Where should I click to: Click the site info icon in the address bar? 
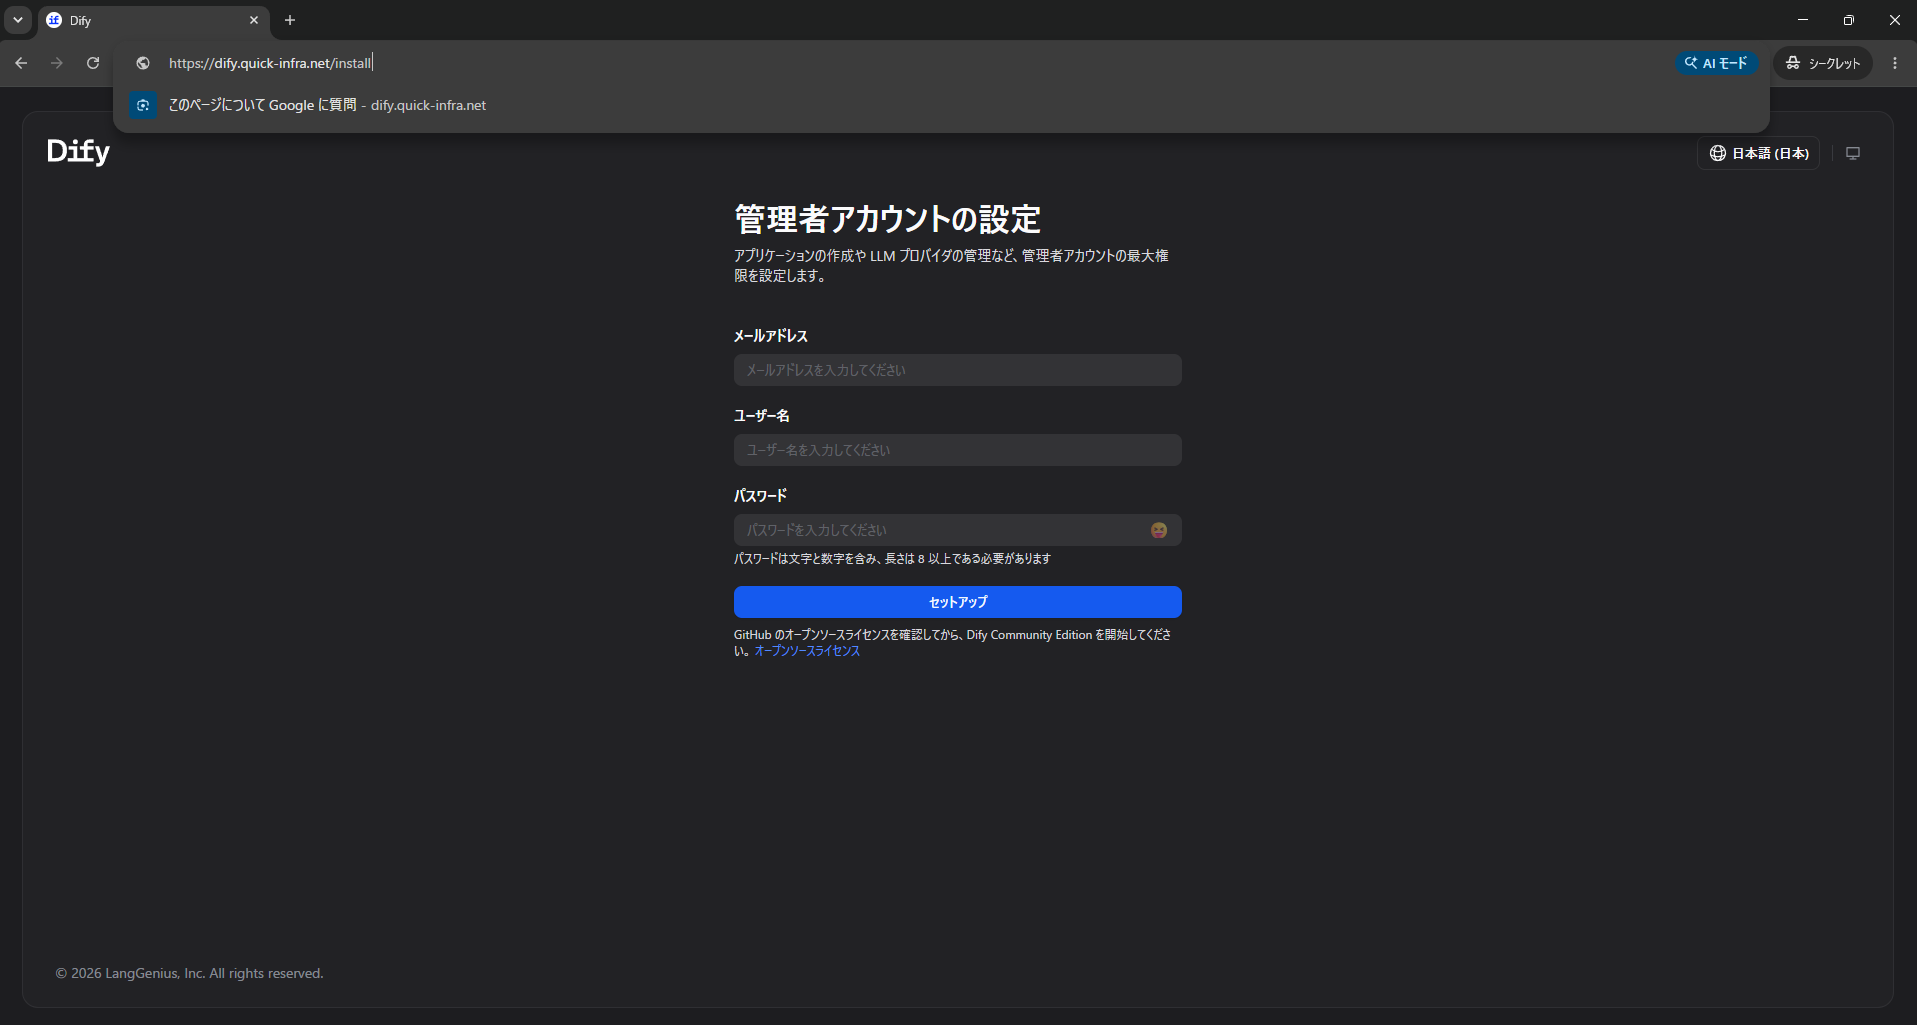[143, 63]
